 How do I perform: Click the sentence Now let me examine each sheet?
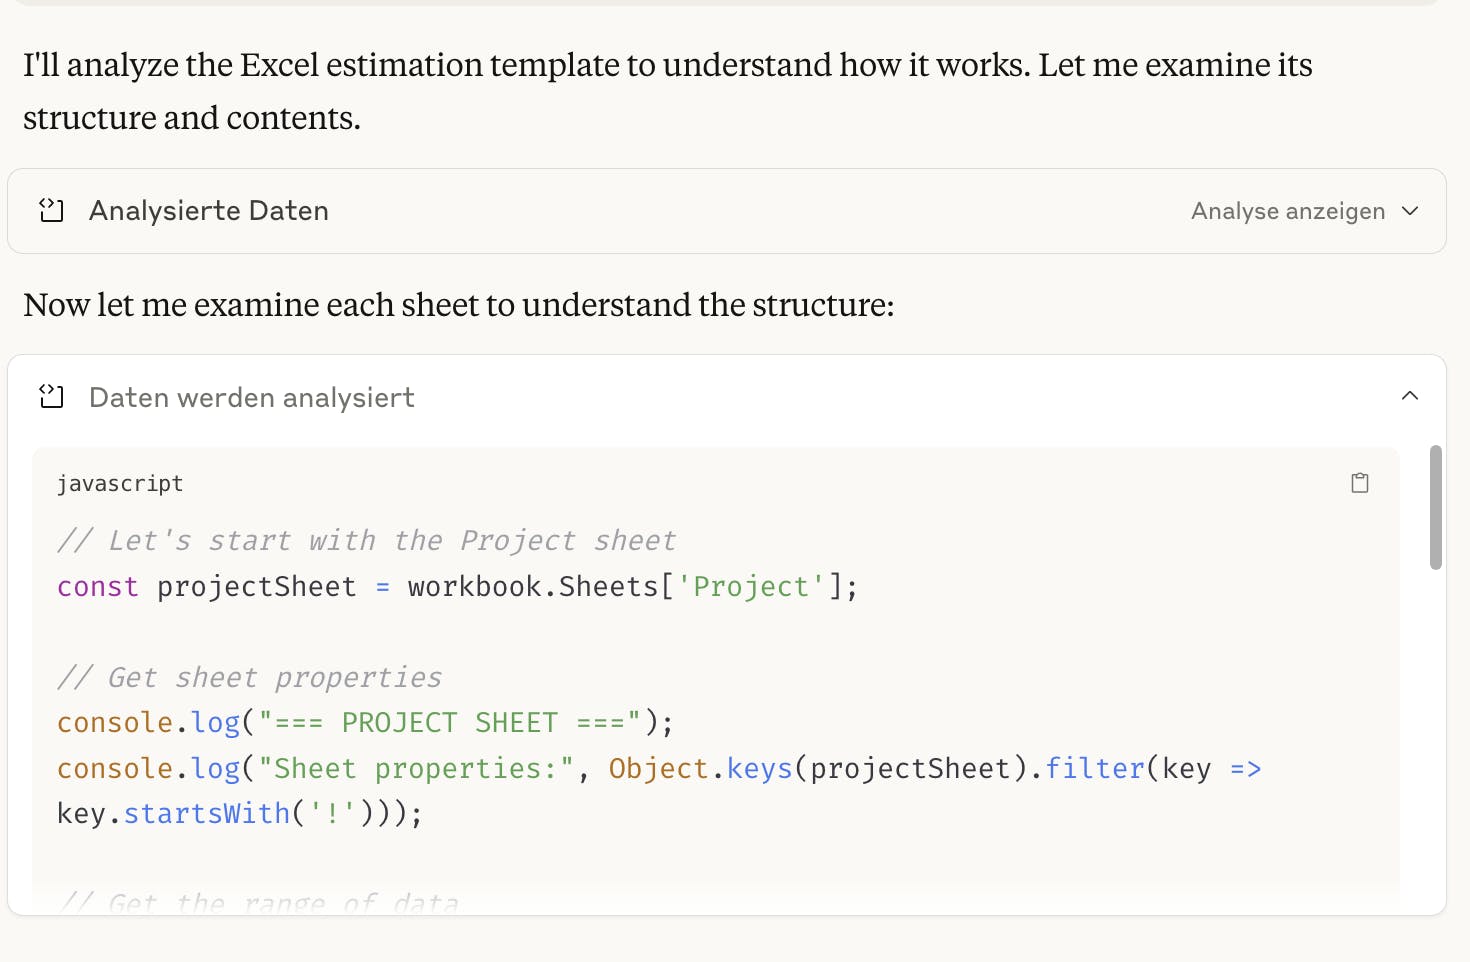459,305
